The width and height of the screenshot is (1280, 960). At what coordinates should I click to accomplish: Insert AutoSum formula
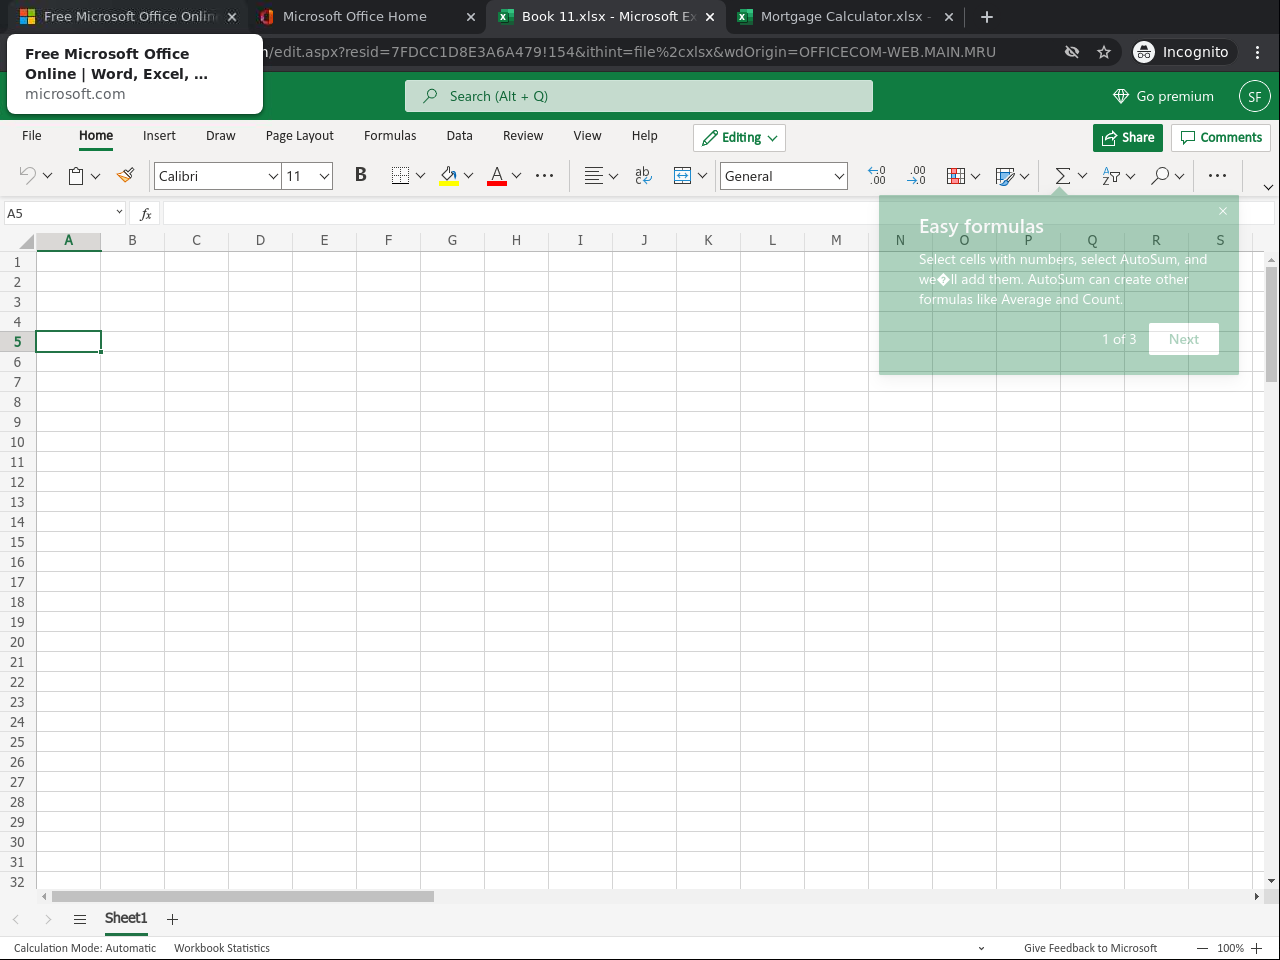click(1063, 176)
